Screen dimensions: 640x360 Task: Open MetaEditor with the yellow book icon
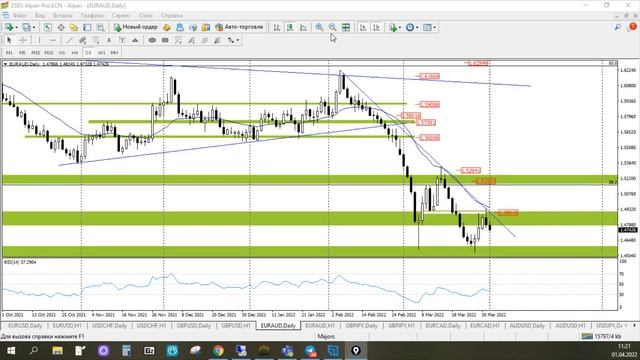pyautogui.click(x=167, y=27)
